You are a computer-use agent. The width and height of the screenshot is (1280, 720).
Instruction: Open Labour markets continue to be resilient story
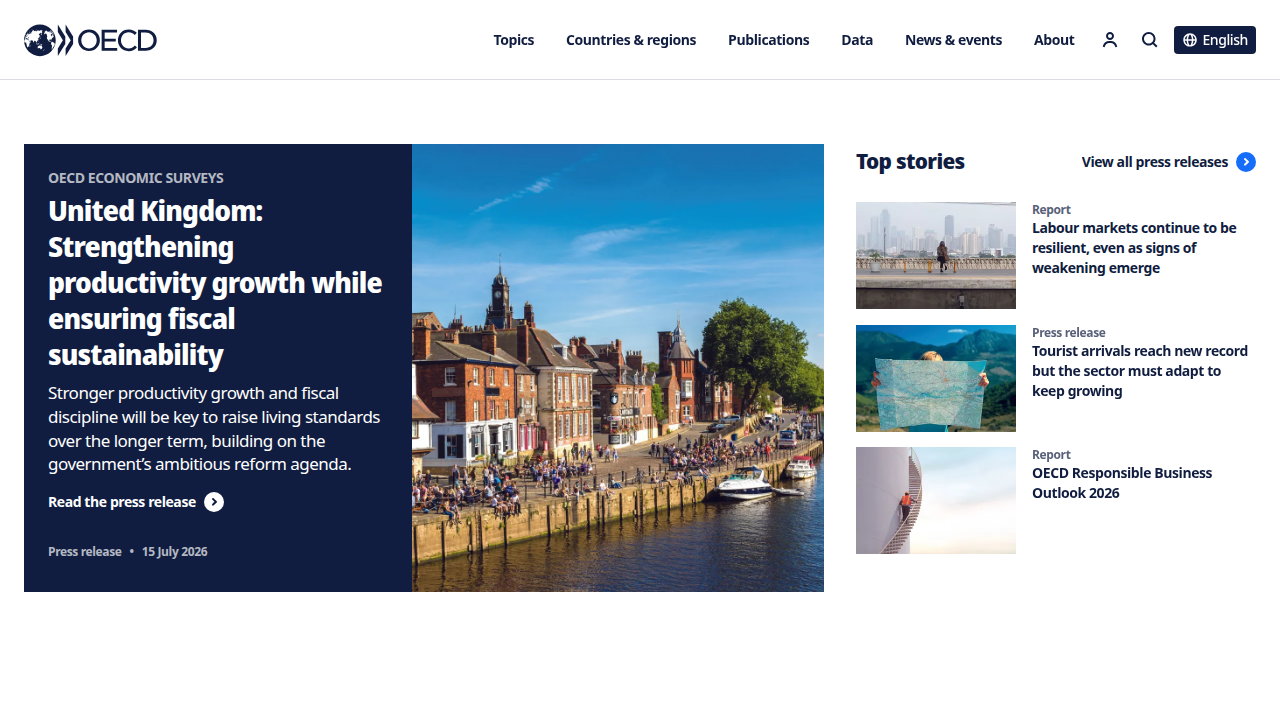(x=1134, y=248)
